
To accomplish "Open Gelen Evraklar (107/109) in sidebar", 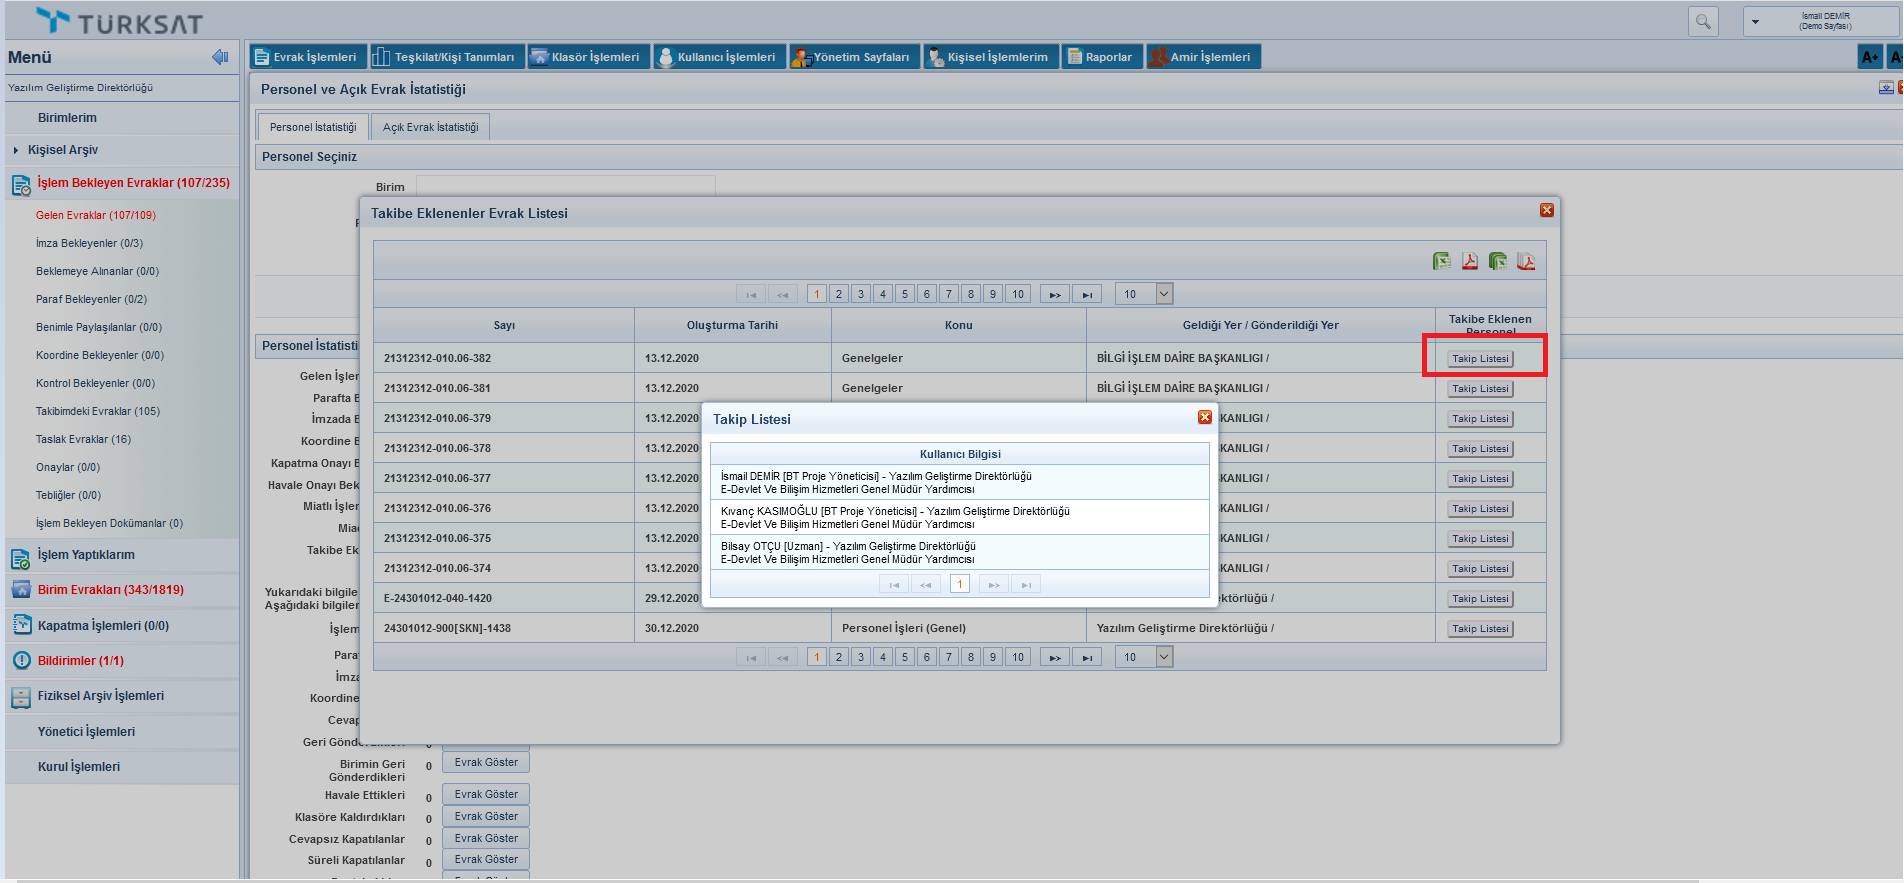I will point(96,215).
